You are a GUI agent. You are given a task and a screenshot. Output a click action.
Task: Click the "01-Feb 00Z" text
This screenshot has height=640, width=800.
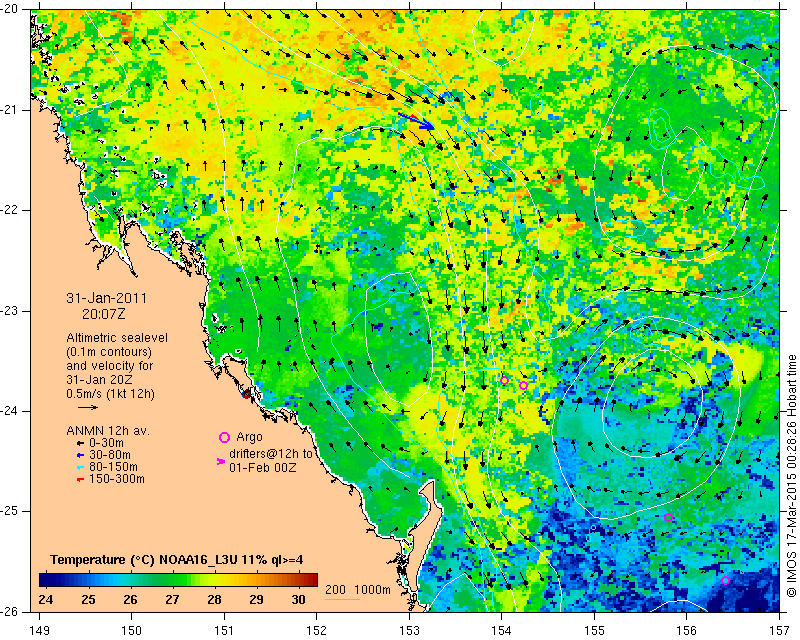tap(263, 467)
